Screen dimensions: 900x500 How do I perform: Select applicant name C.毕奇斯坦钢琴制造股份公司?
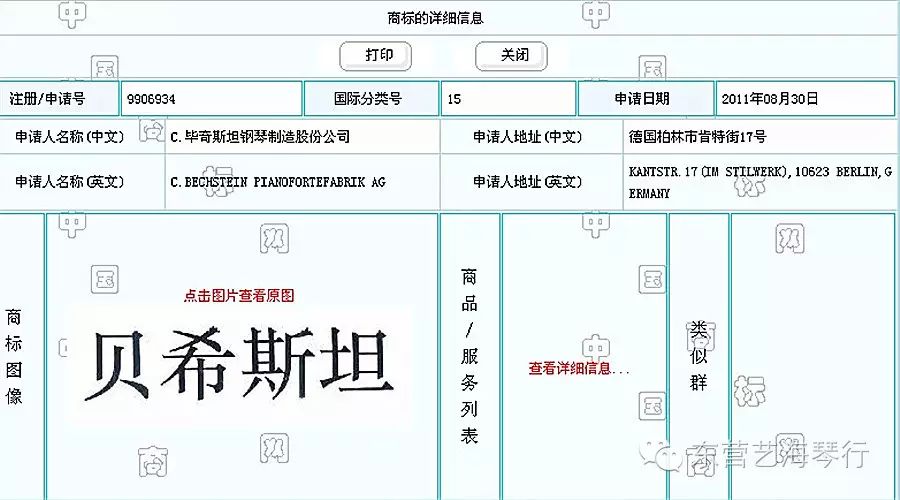pos(260,137)
